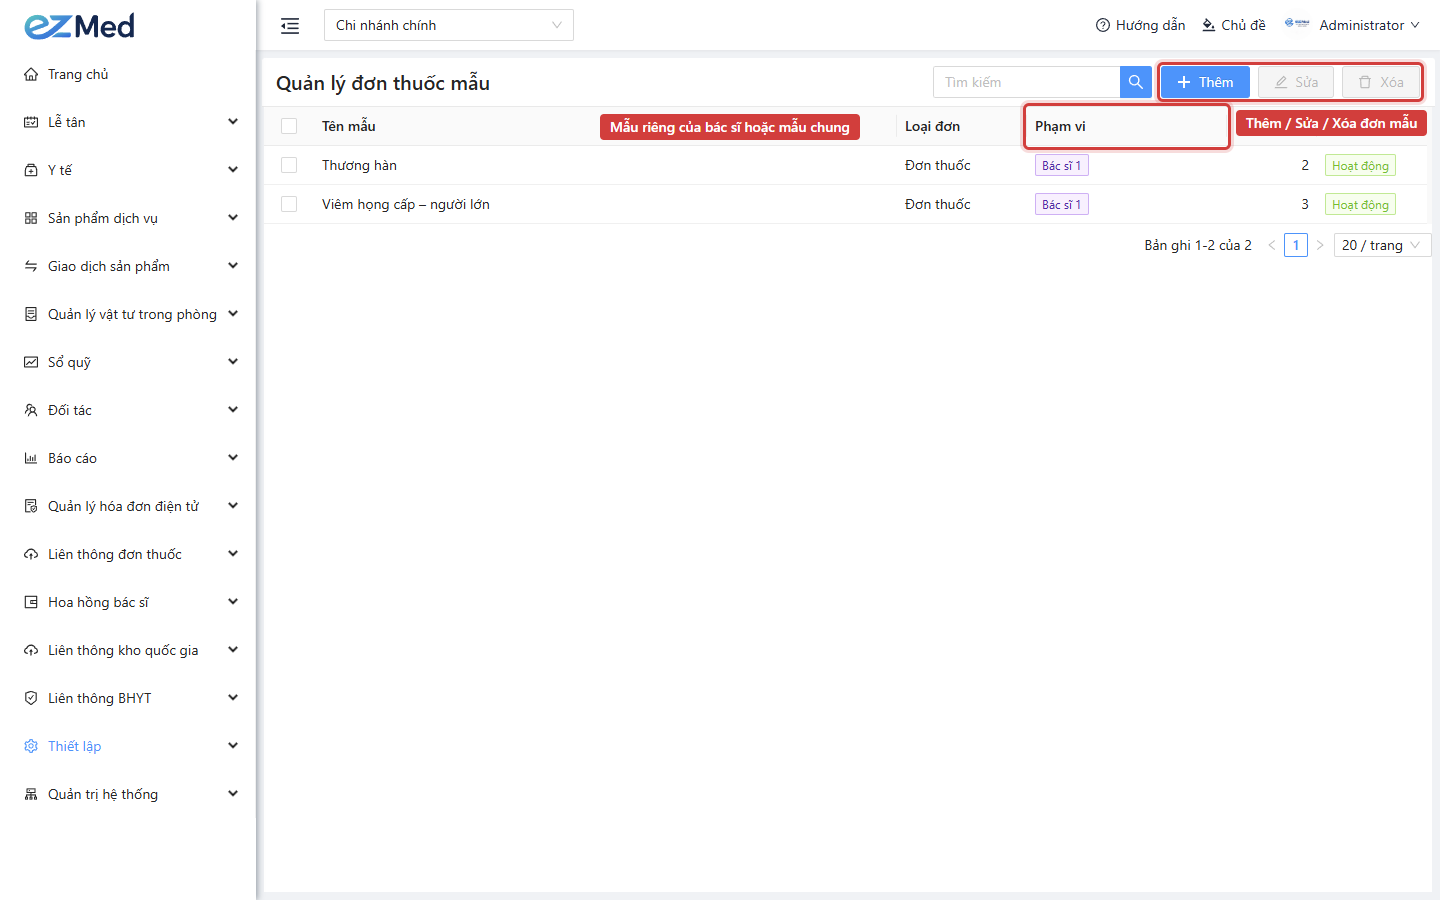Click the next page arrow in pagination
Viewport: 1440px width, 900px height.
click(x=1320, y=245)
